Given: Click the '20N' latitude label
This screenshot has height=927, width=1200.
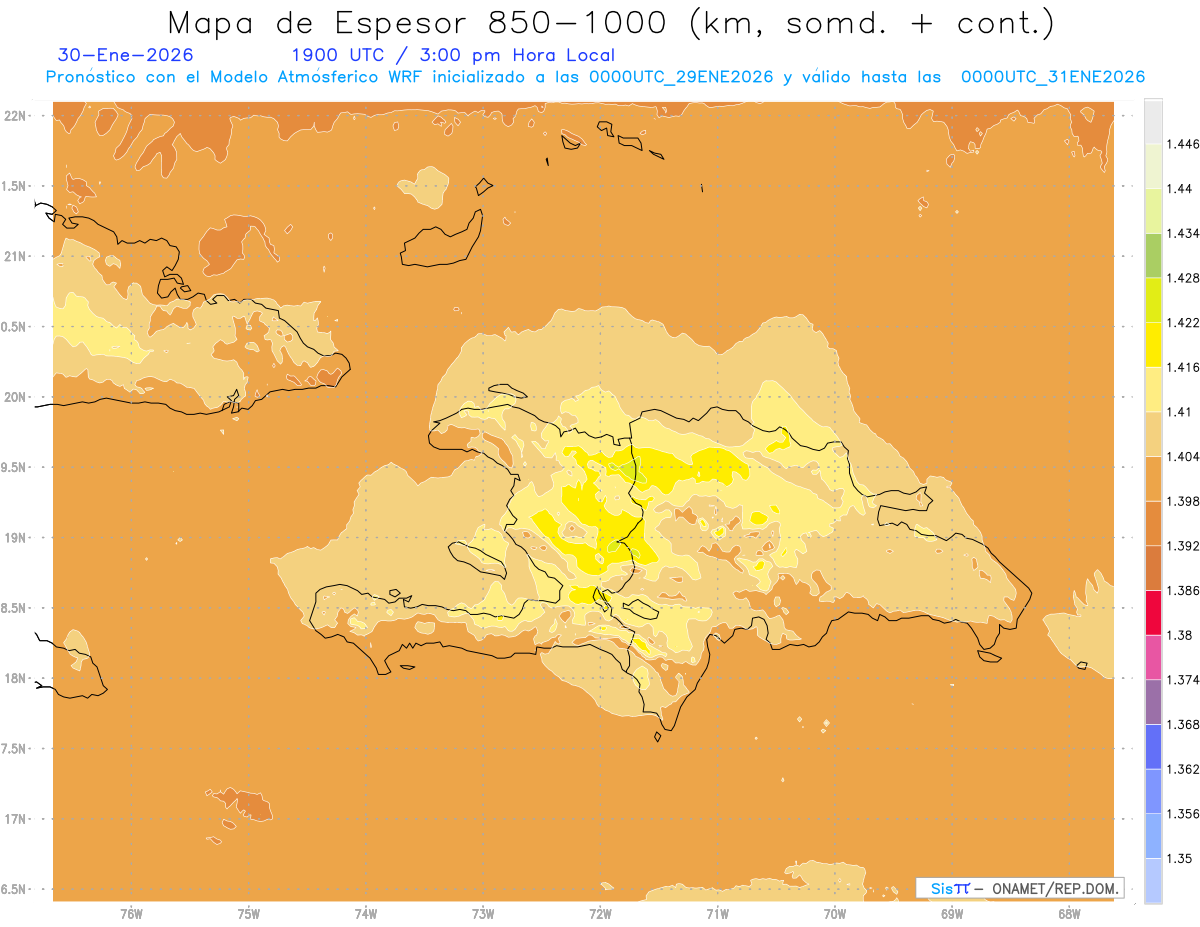Looking at the screenshot, I should point(15,397).
